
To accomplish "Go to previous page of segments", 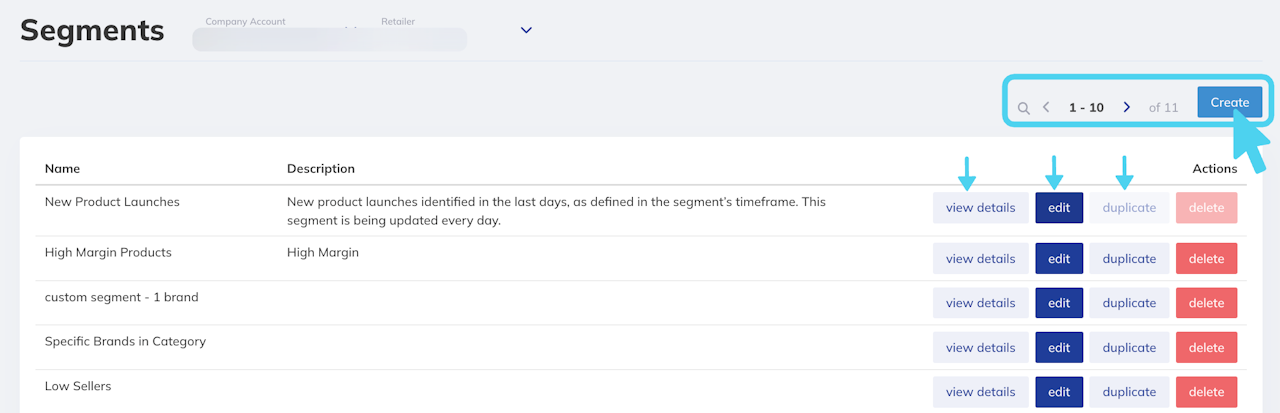I will tap(1046, 107).
